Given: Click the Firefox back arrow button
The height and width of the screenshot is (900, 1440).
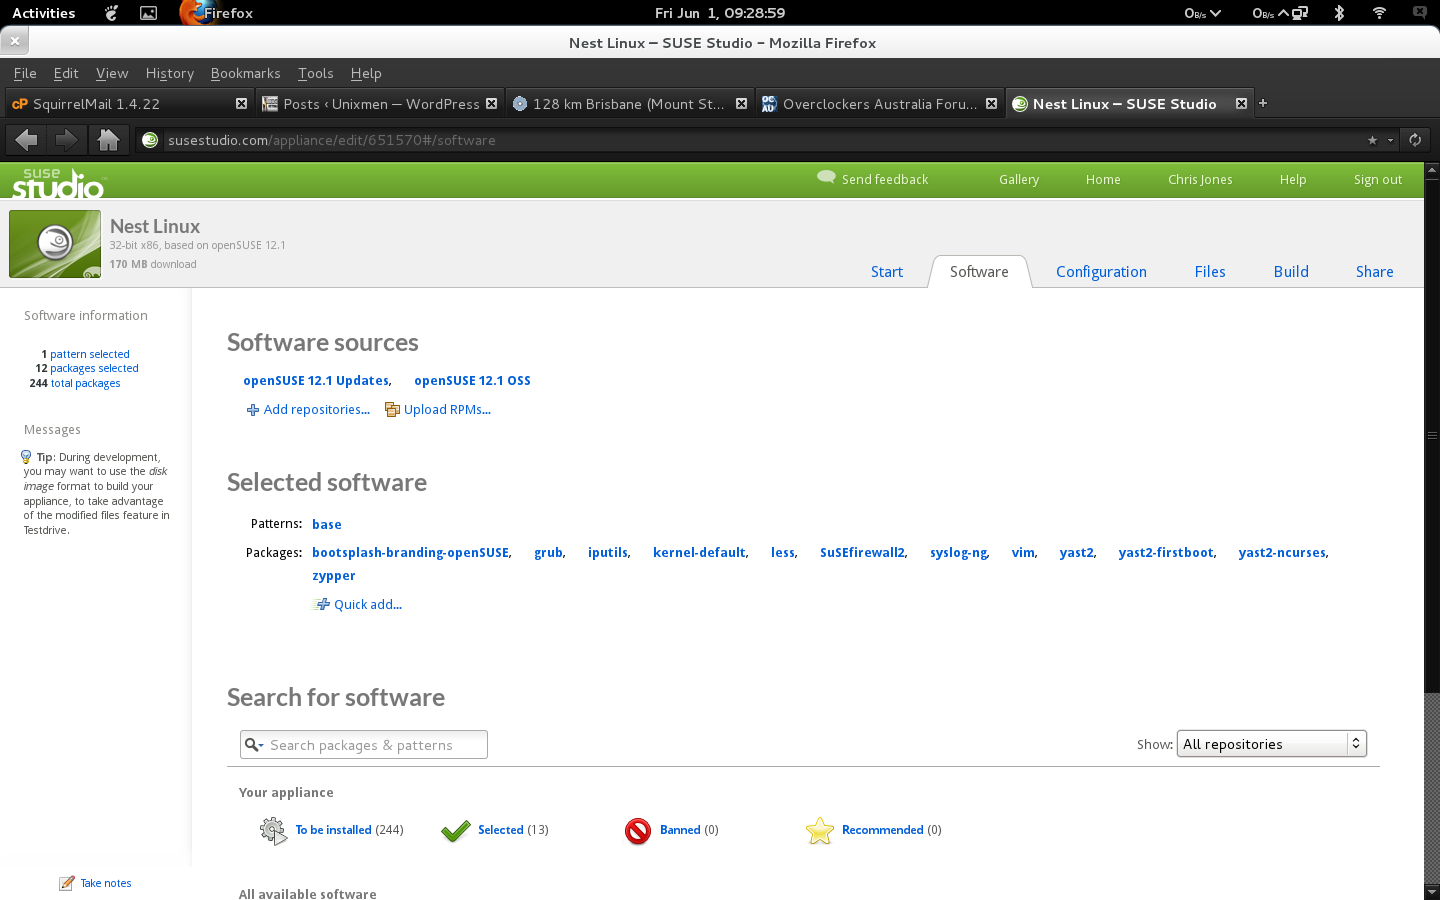Looking at the screenshot, I should point(27,140).
